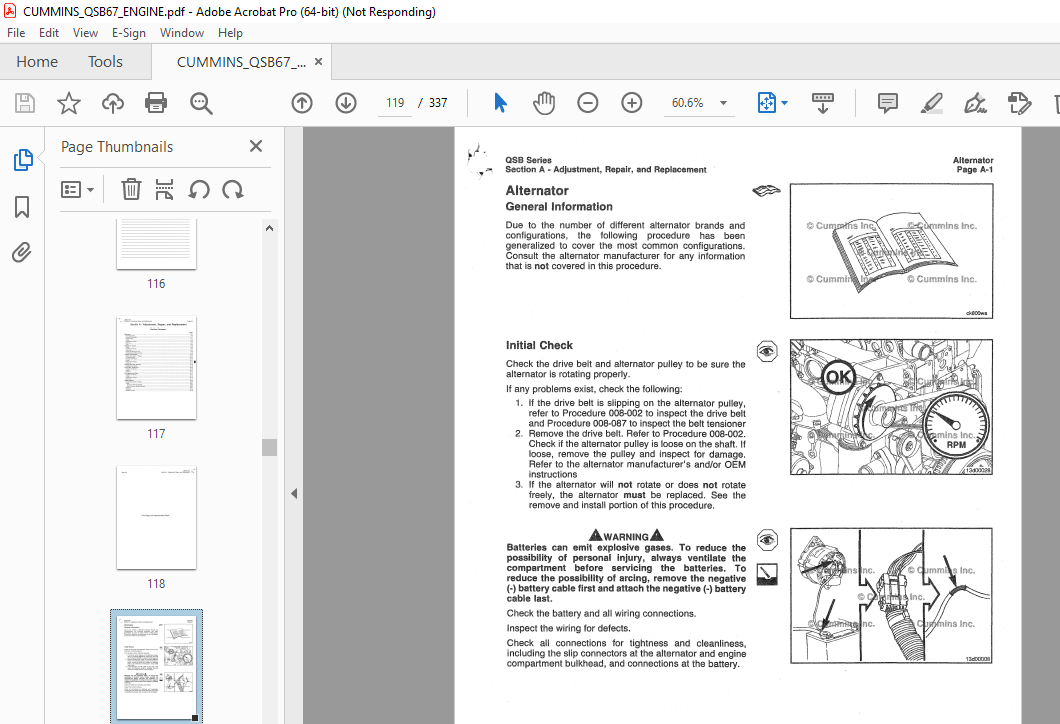Click the upload to cloud icon
Image resolution: width=1060 pixels, height=724 pixels.
tap(113, 103)
